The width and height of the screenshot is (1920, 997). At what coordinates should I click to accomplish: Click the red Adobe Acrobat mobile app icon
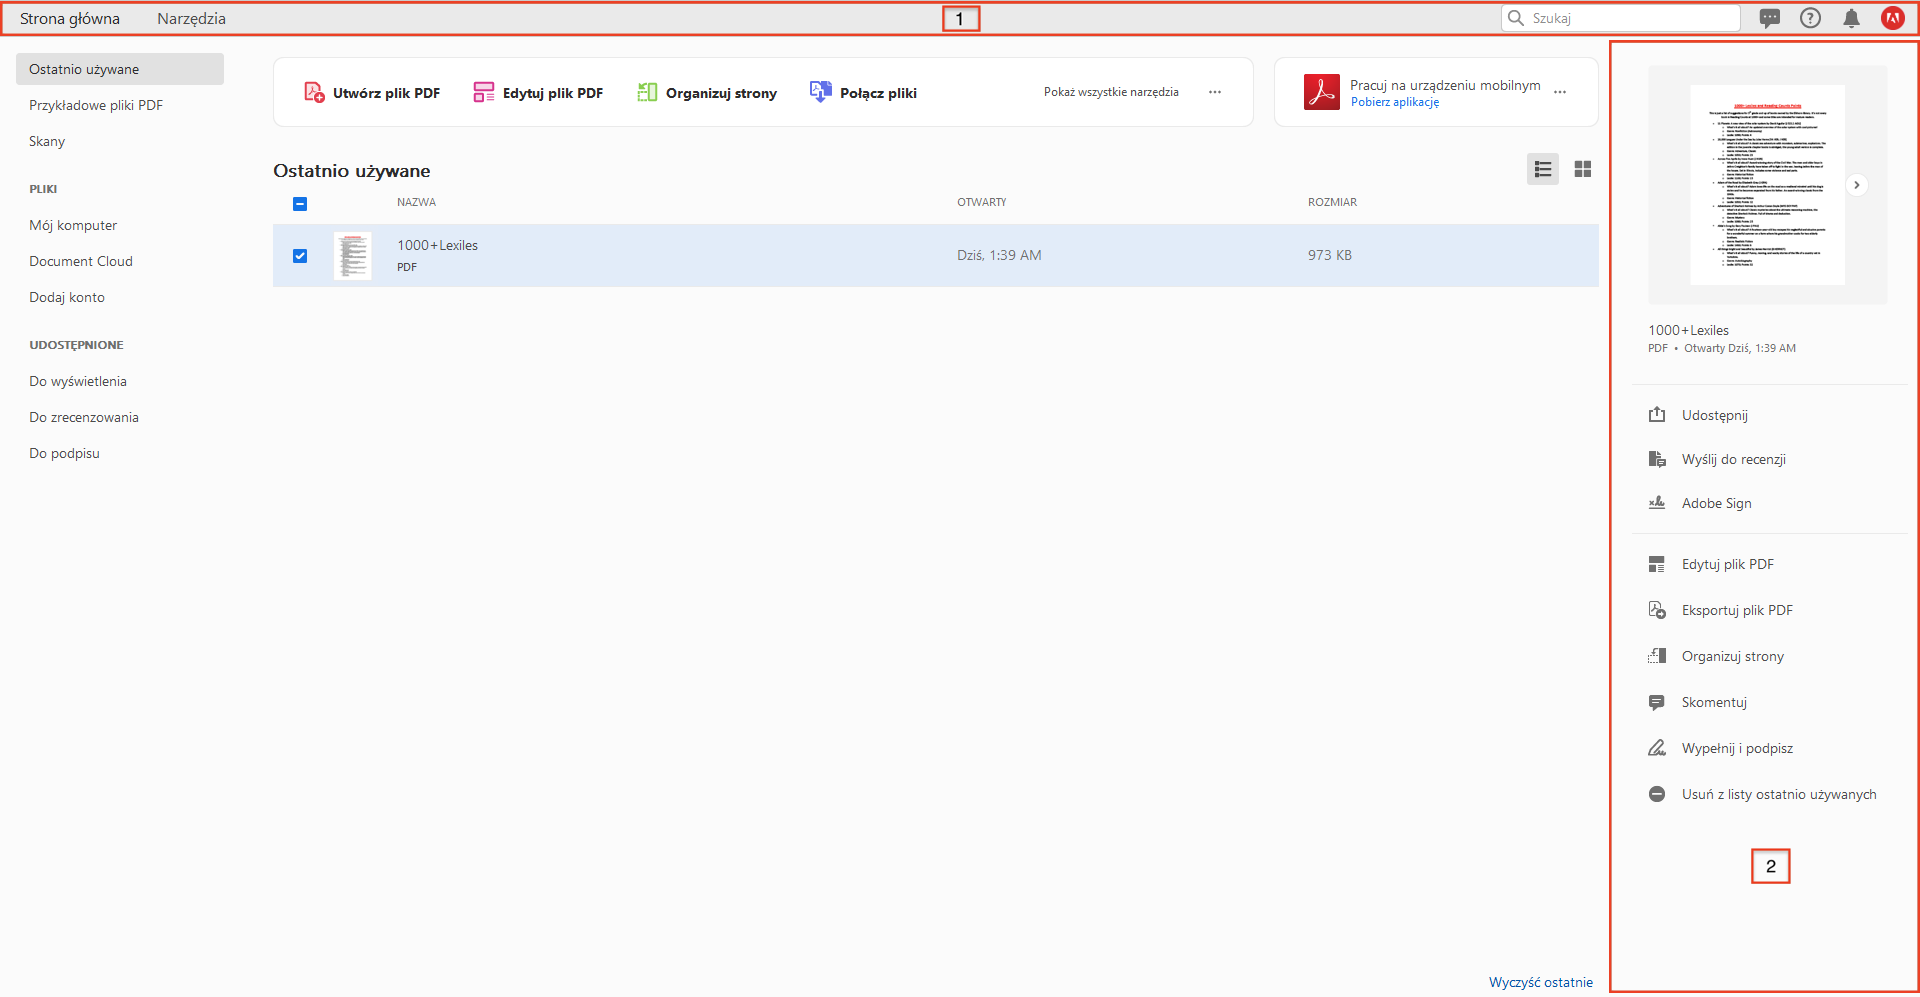pos(1322,92)
